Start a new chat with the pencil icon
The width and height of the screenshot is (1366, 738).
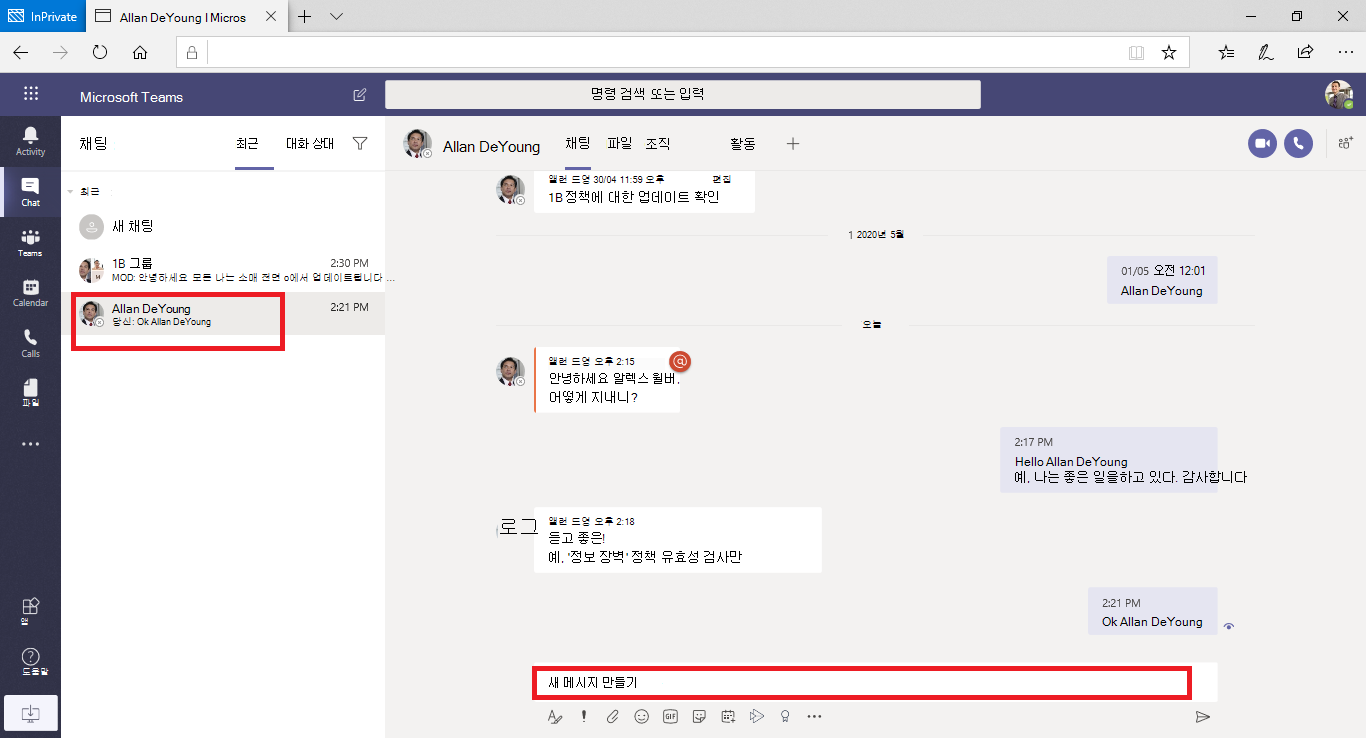coord(359,94)
